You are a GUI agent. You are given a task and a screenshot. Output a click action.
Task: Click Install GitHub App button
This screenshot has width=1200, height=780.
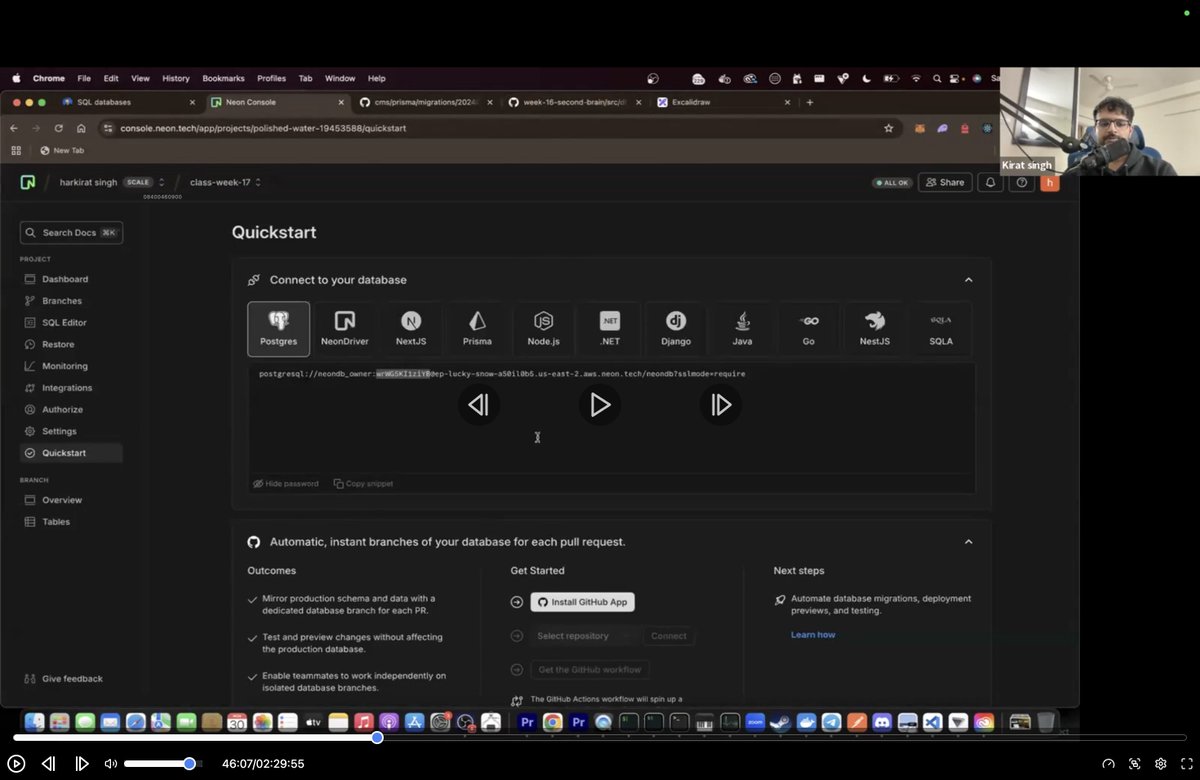pos(583,602)
